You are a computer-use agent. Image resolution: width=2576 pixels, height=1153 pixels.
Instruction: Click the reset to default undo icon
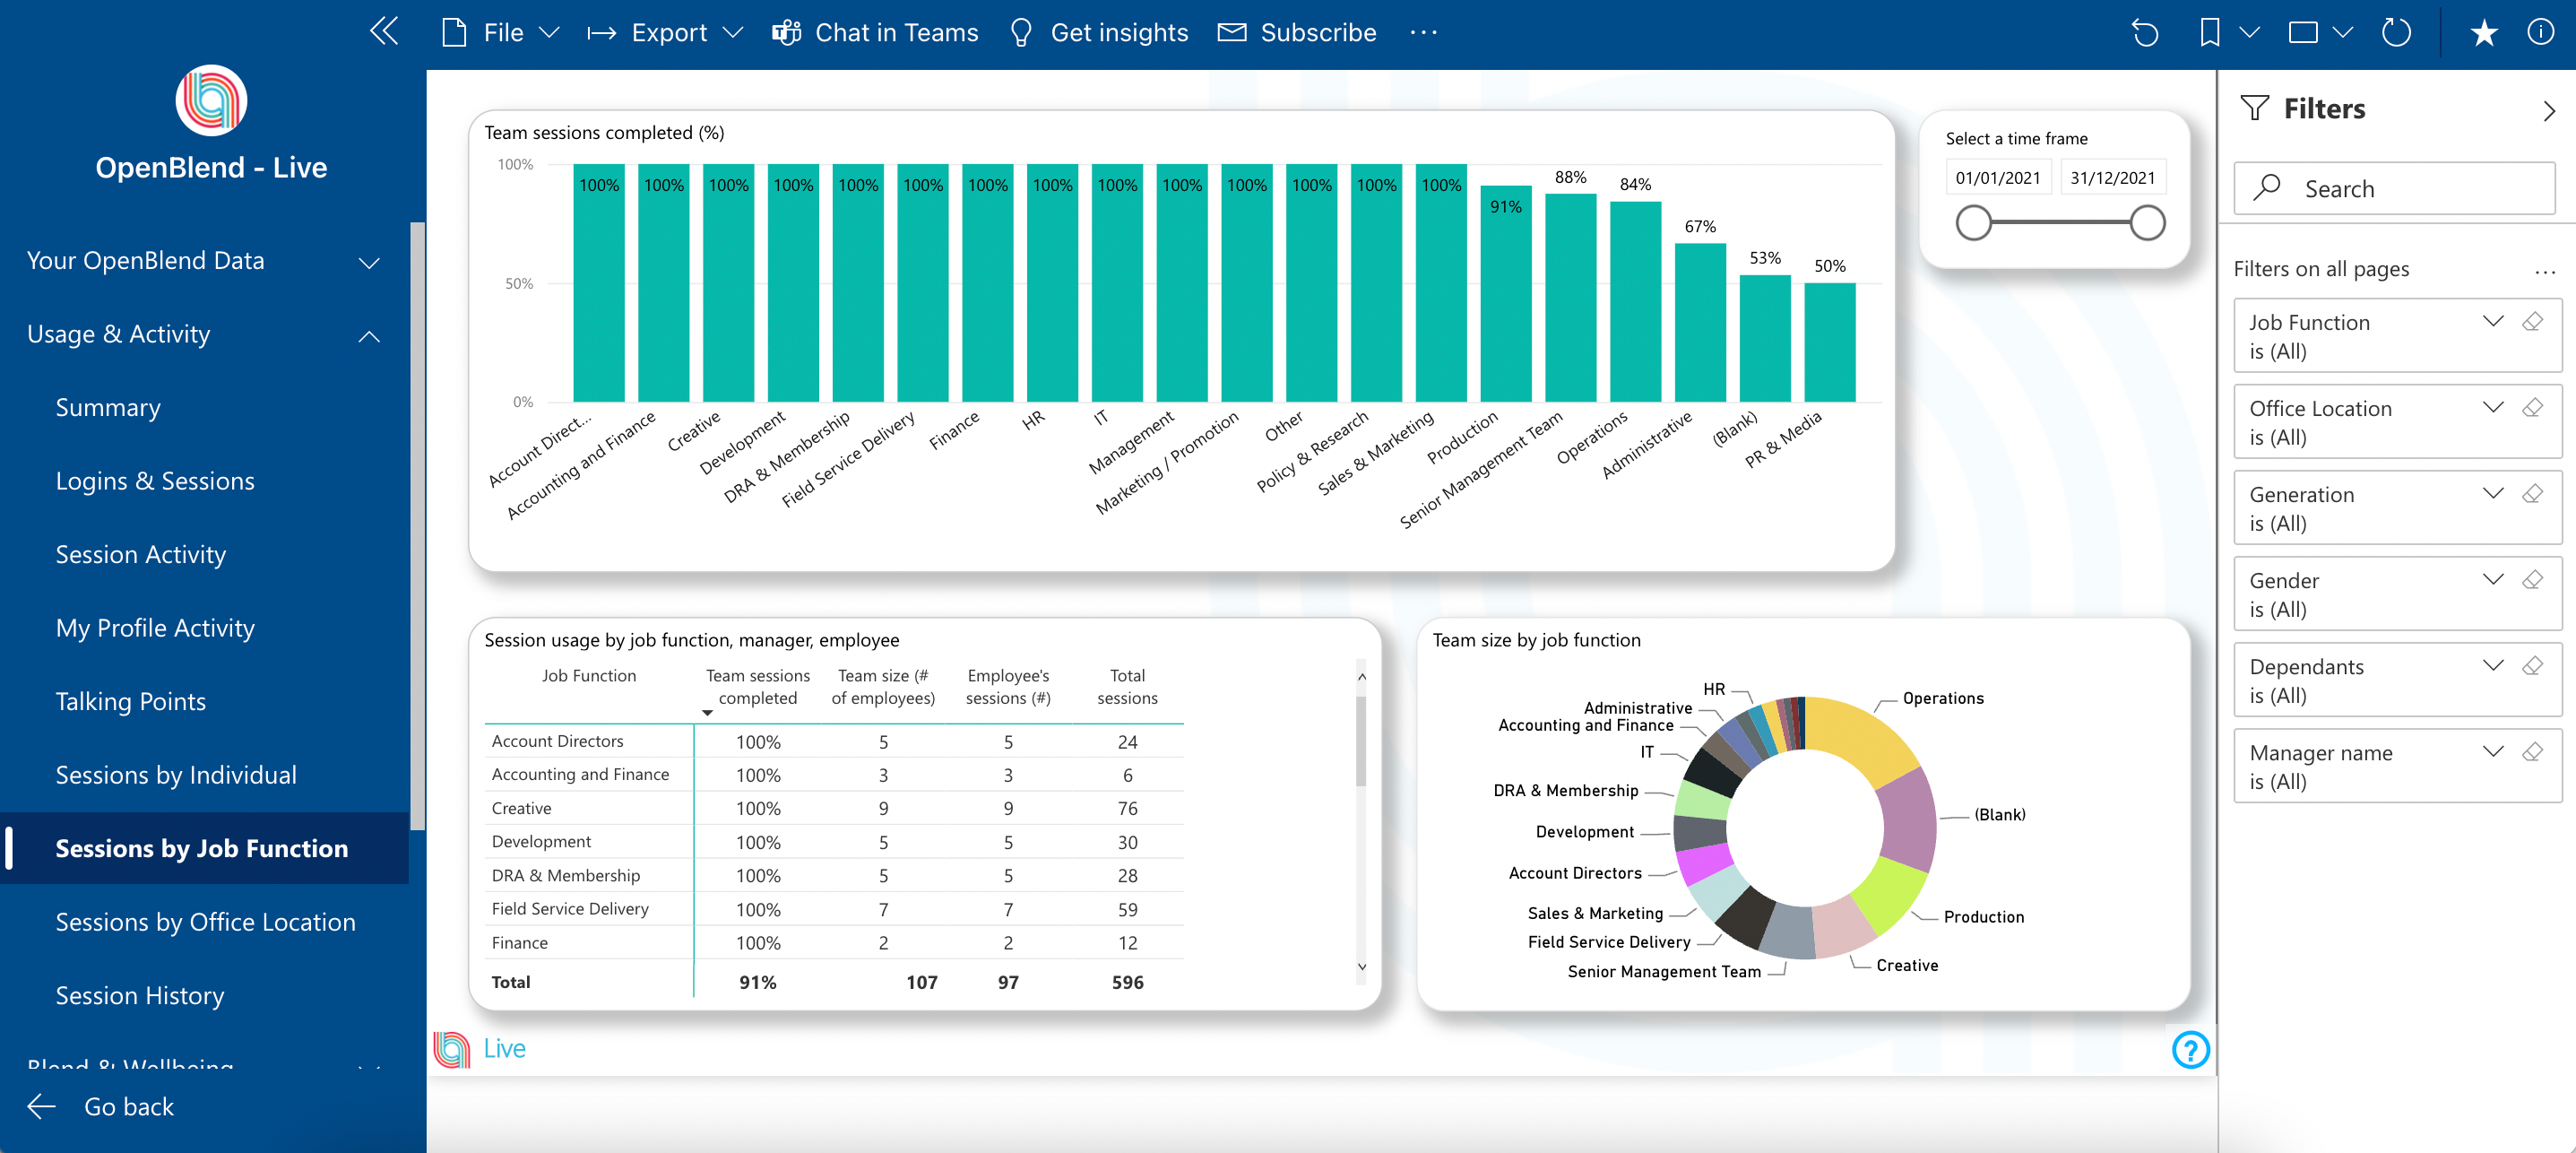point(2144,33)
